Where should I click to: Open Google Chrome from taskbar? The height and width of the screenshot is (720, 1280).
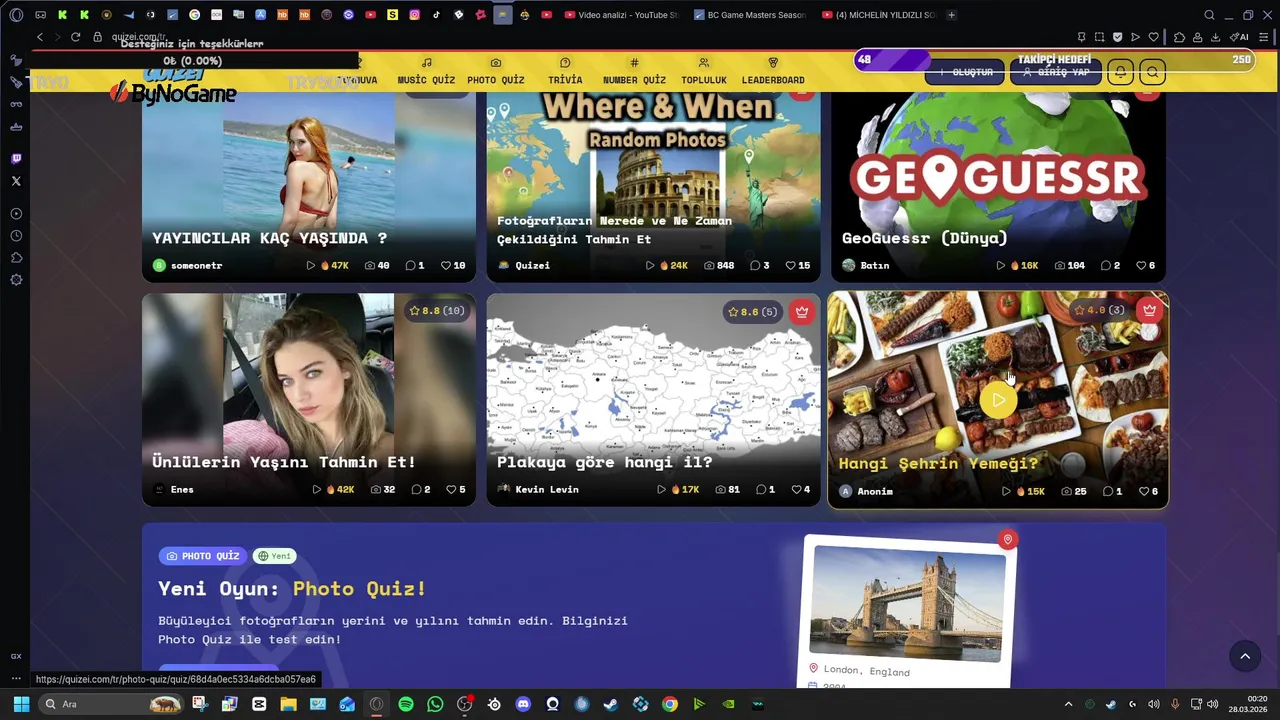pos(670,704)
